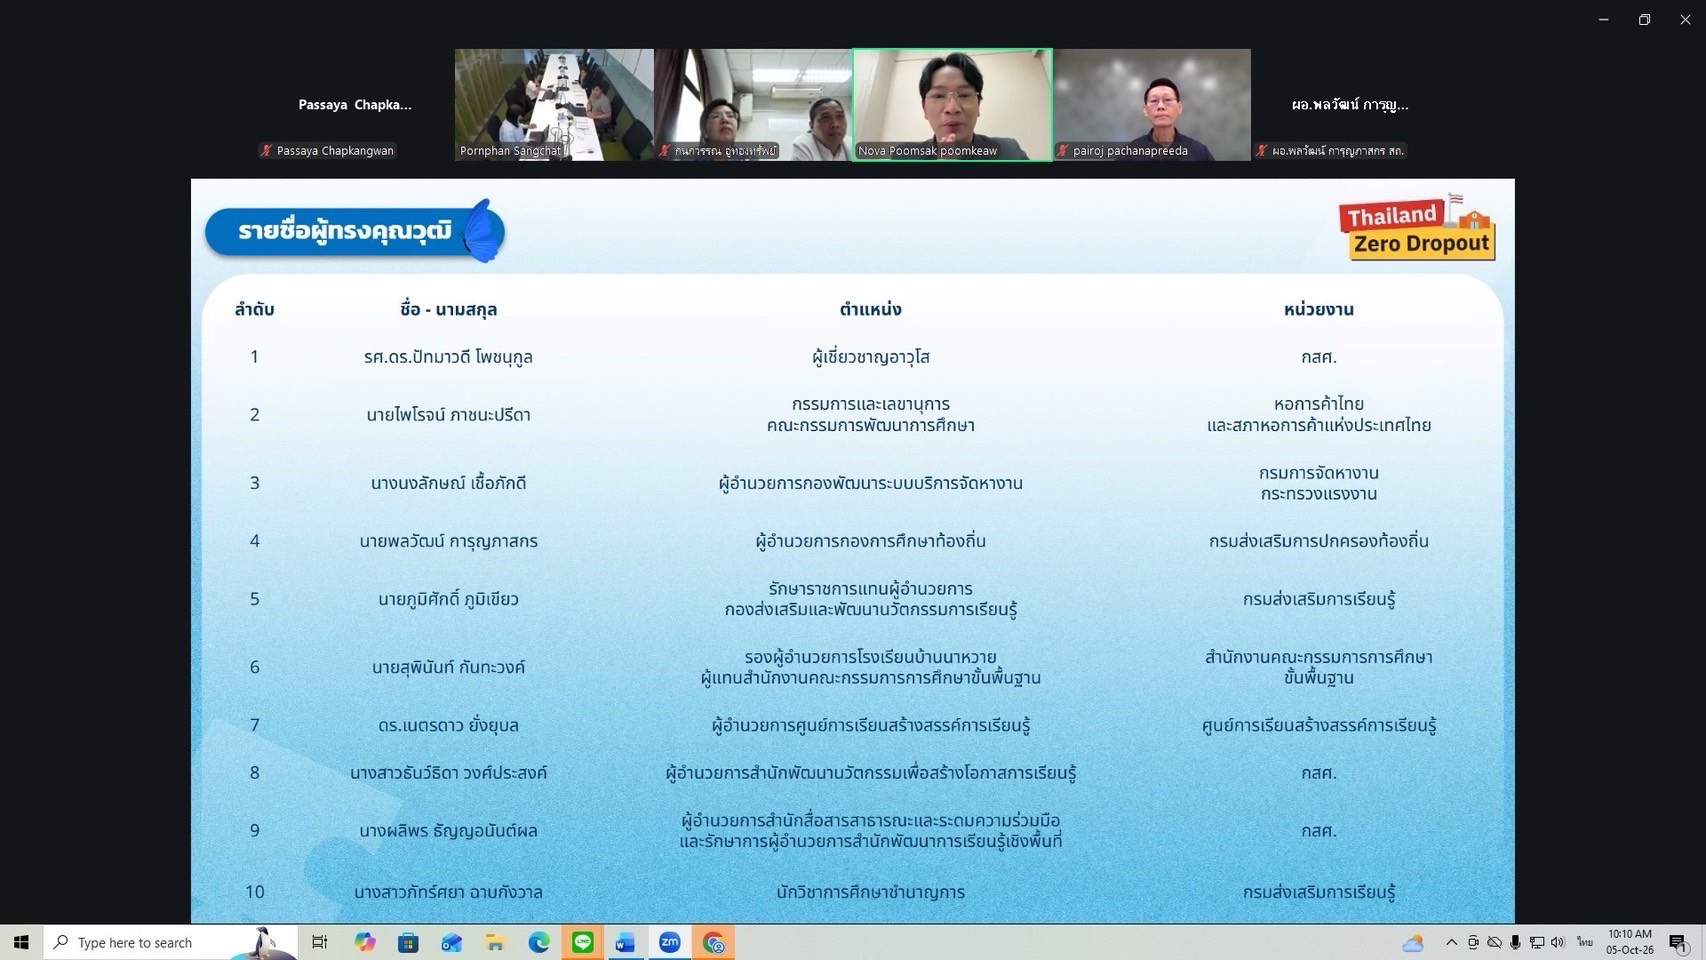Open the Windows Start menu
Image resolution: width=1706 pixels, height=960 pixels.
tap(21, 942)
